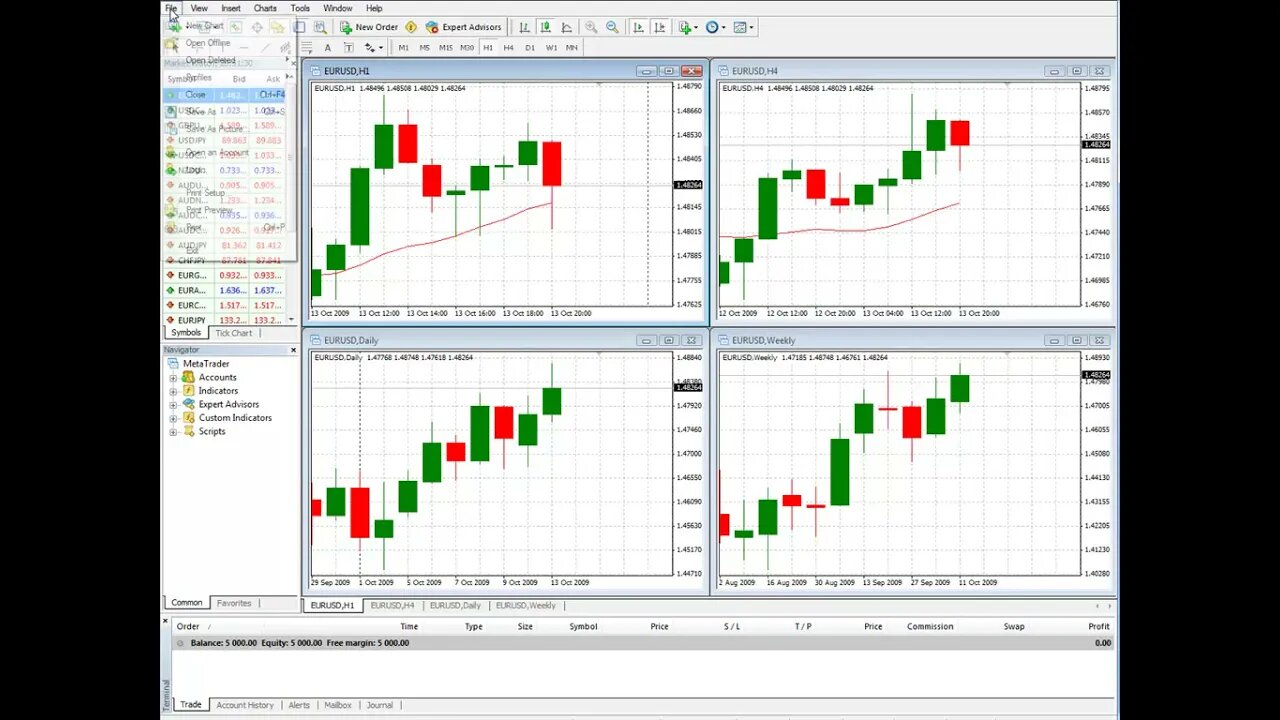1280x720 pixels.
Task: Open the Tools menu
Action: [300, 8]
